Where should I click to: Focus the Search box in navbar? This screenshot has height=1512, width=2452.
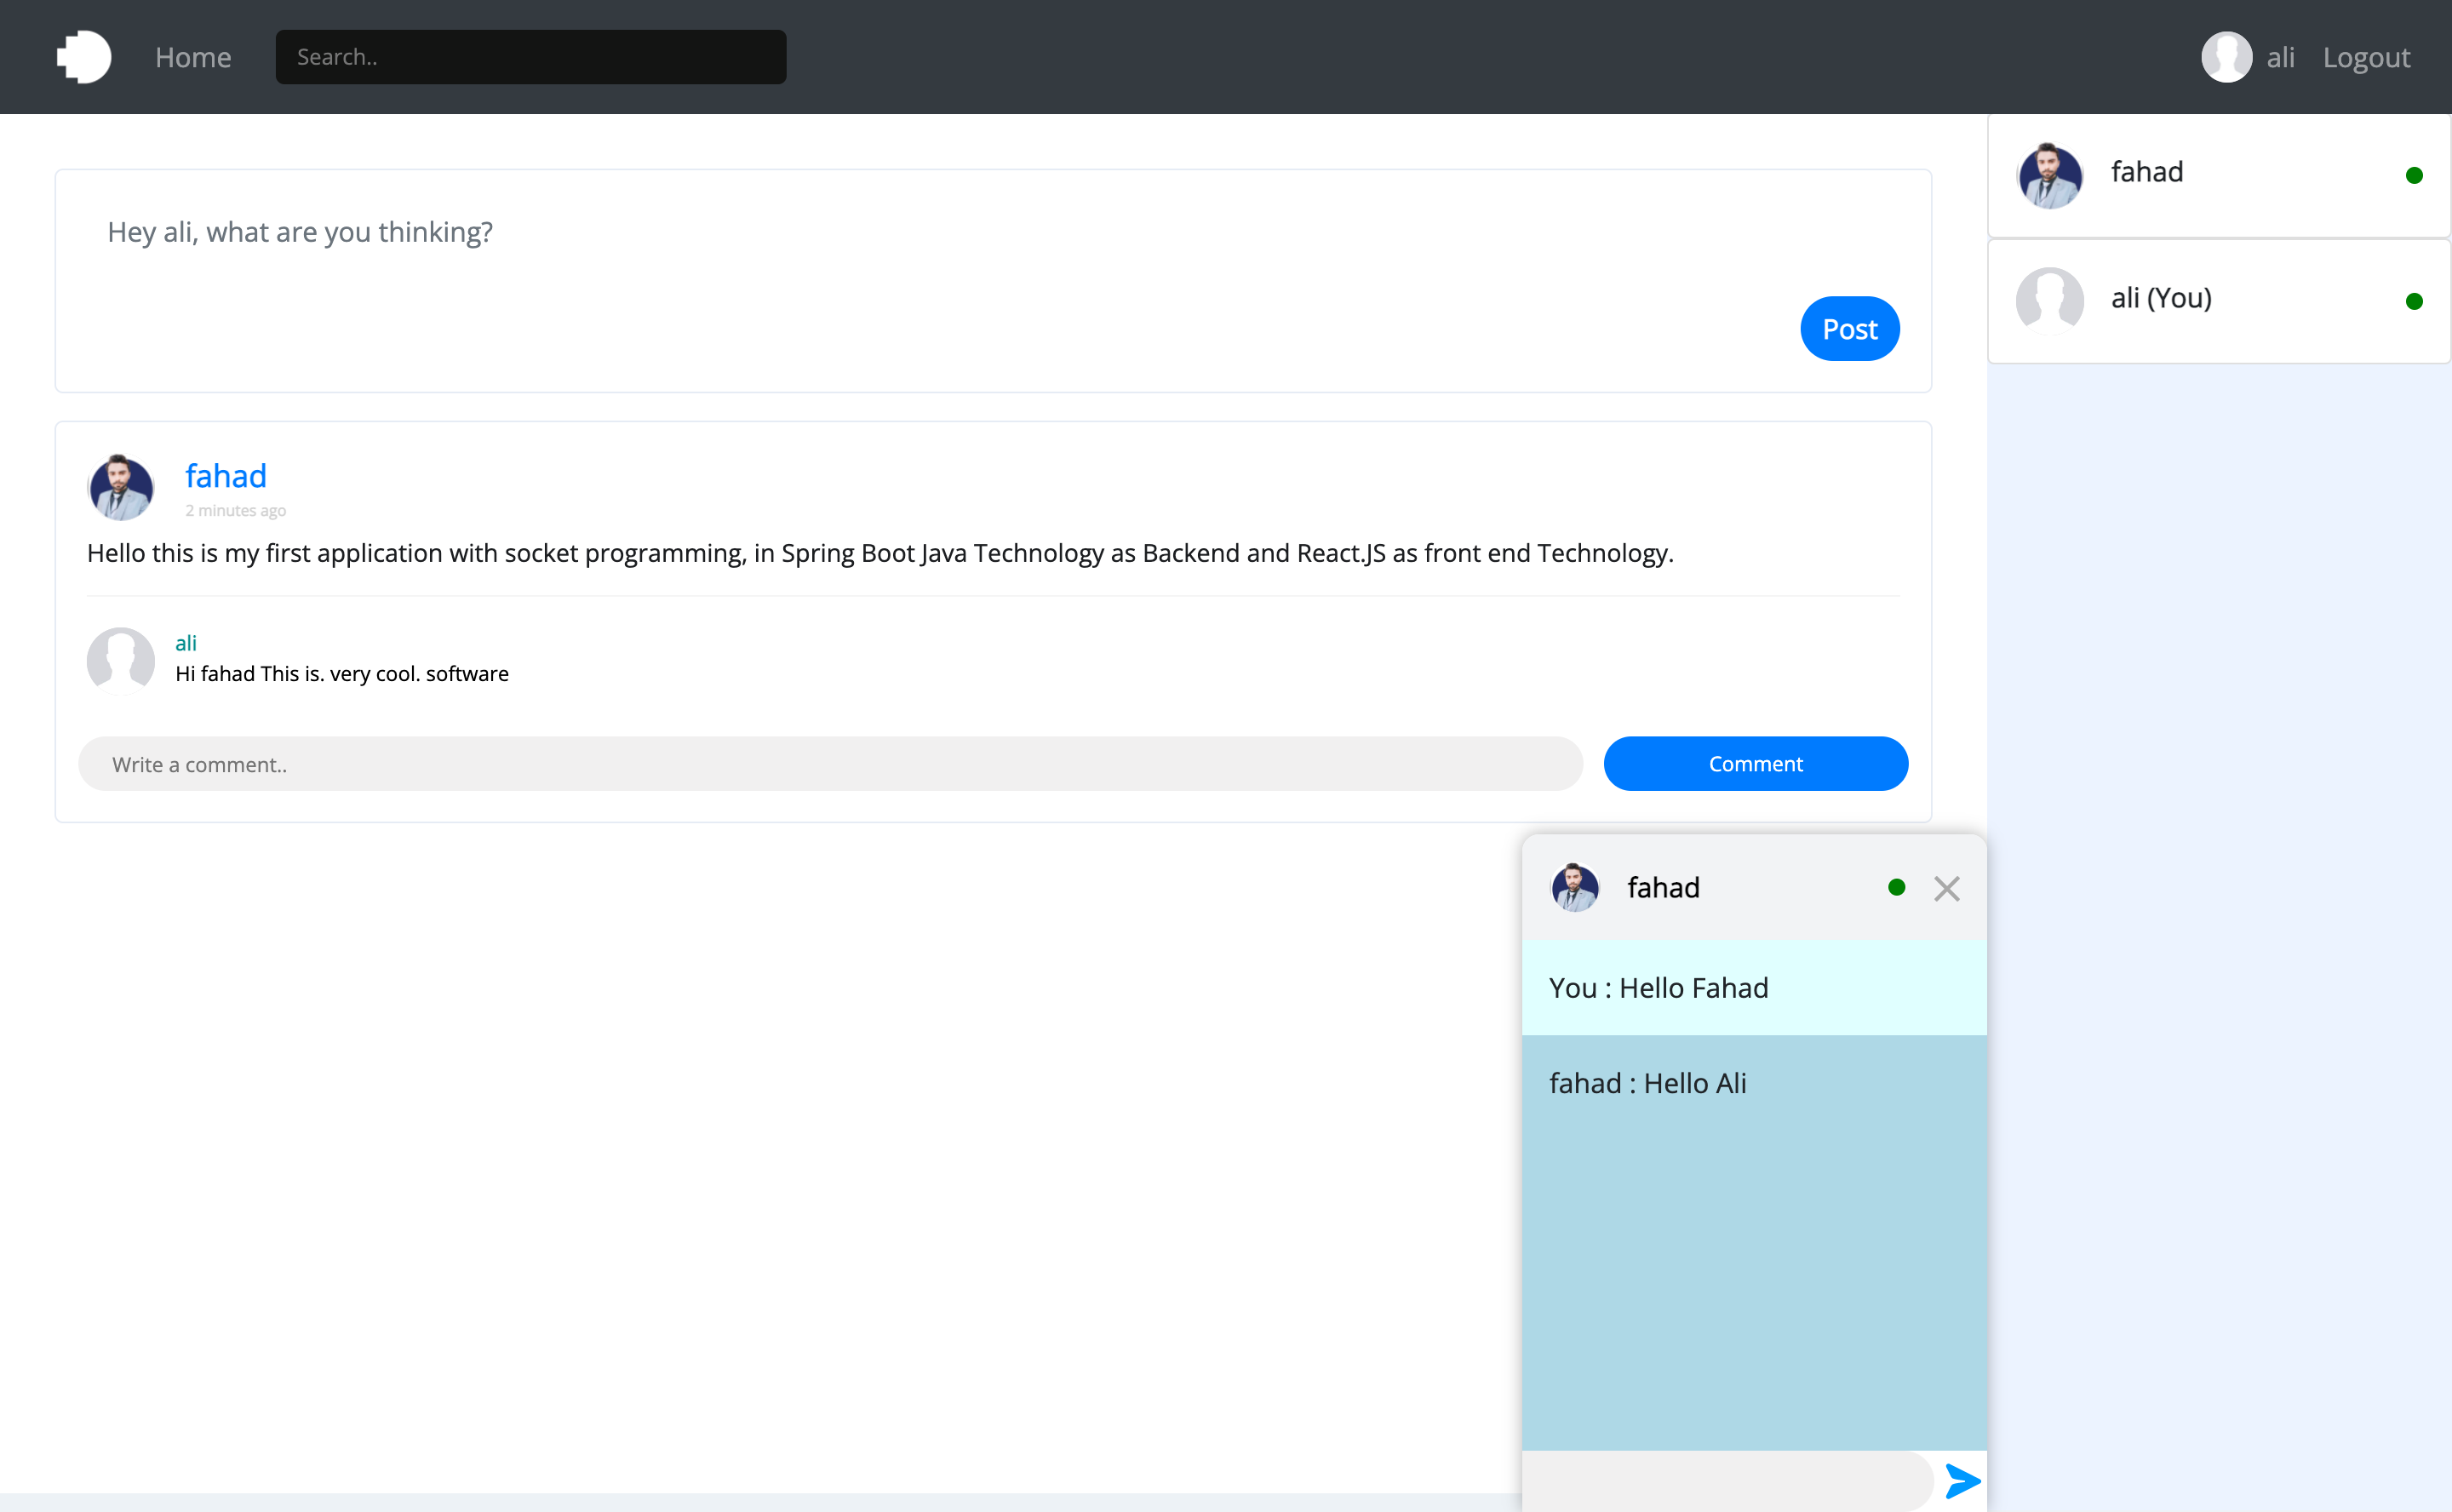tap(530, 57)
